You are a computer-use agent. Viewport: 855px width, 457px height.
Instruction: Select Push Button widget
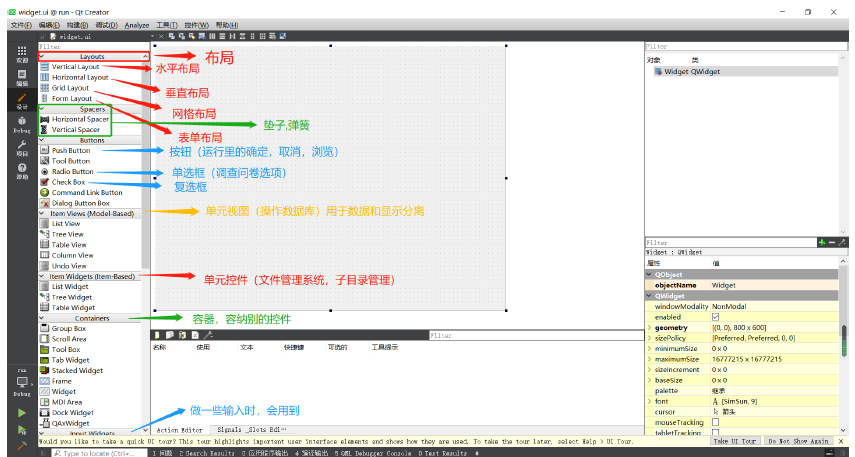[x=65, y=150]
